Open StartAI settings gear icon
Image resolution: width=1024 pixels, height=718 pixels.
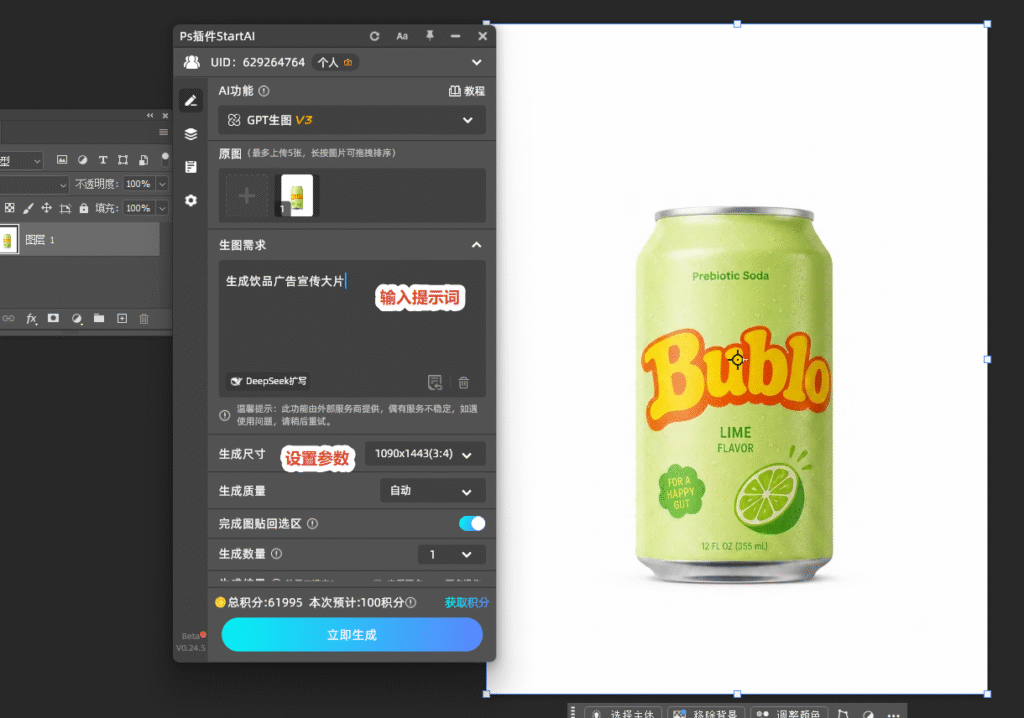click(x=191, y=201)
